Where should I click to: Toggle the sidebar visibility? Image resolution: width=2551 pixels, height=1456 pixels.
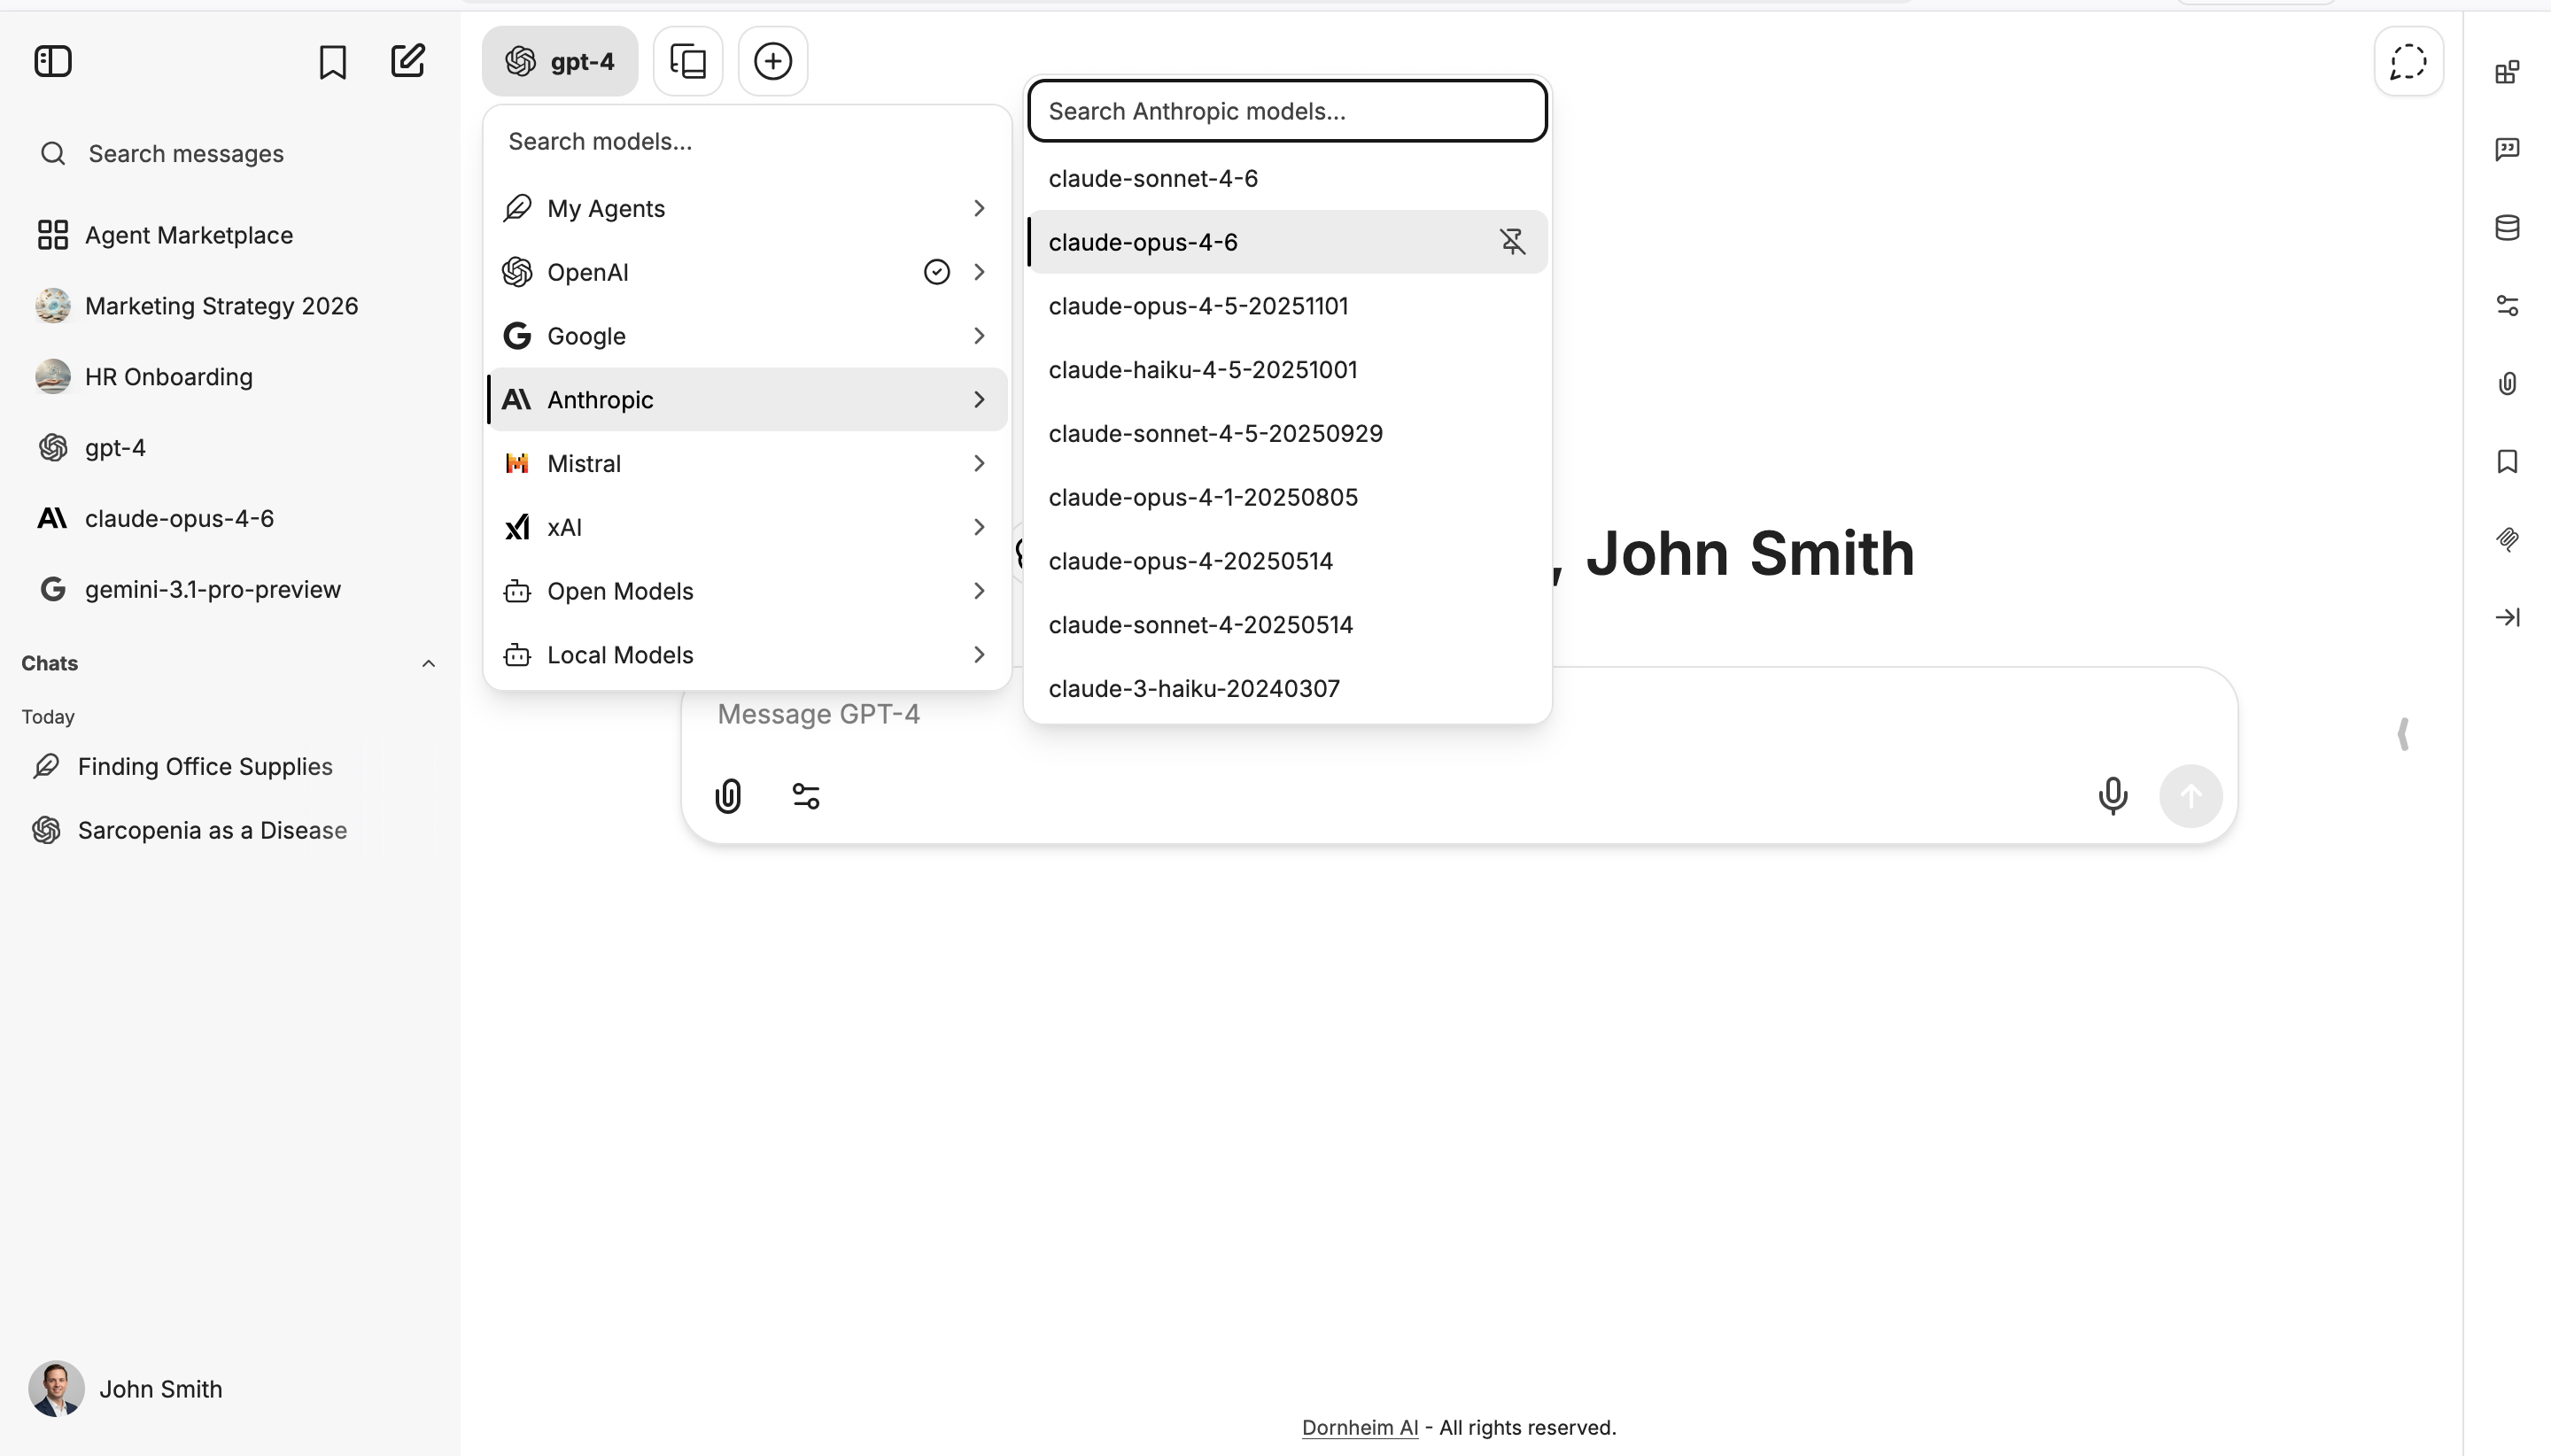click(x=53, y=60)
